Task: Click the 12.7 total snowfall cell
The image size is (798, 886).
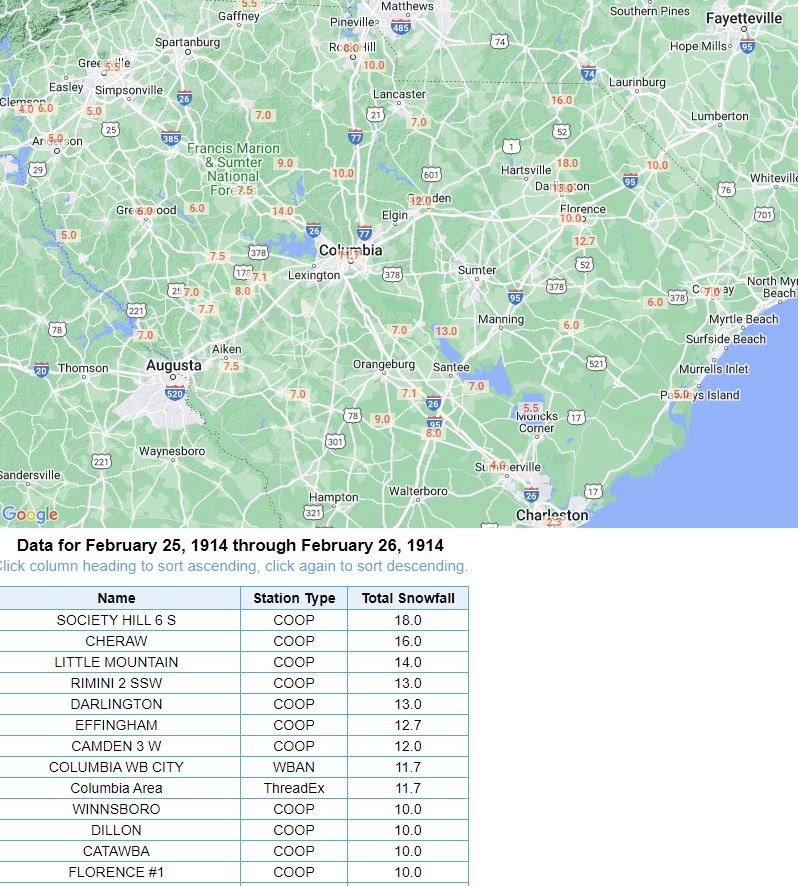Action: click(408, 725)
